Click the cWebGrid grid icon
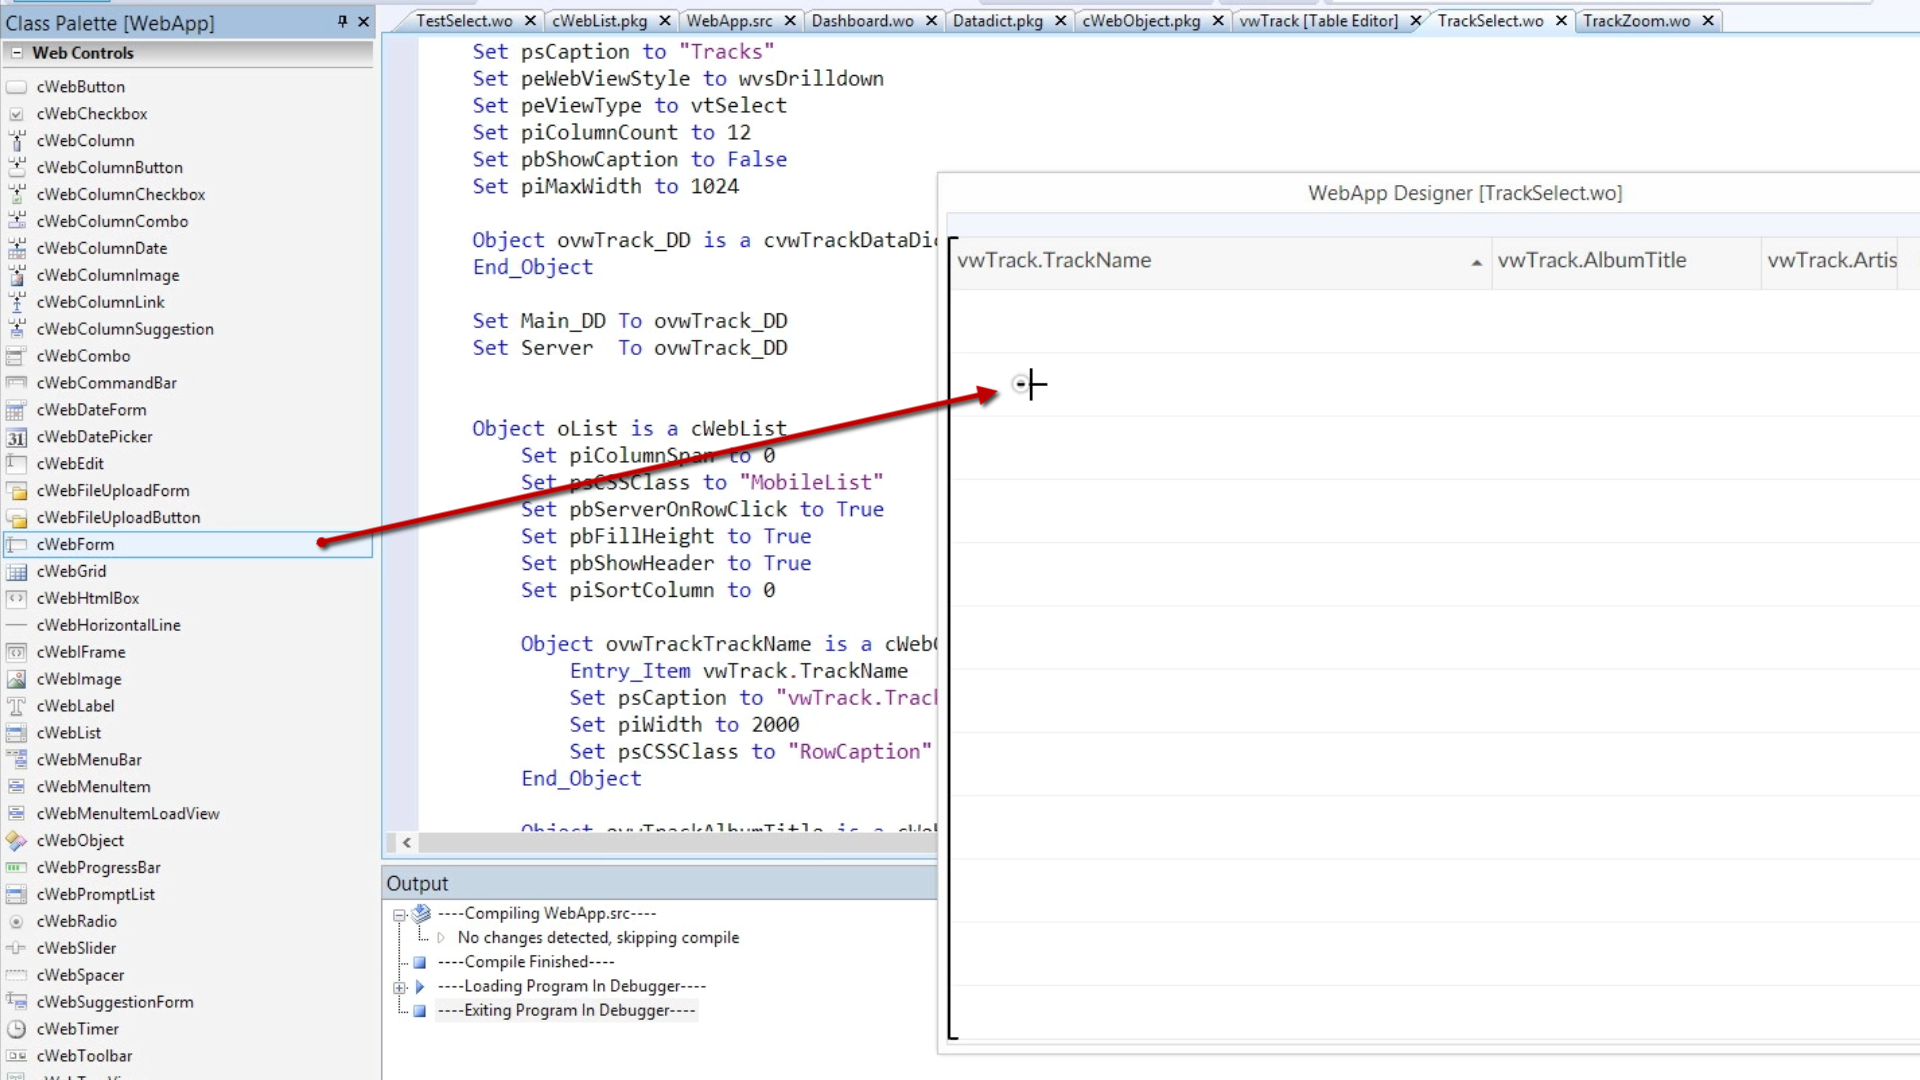 click(17, 572)
